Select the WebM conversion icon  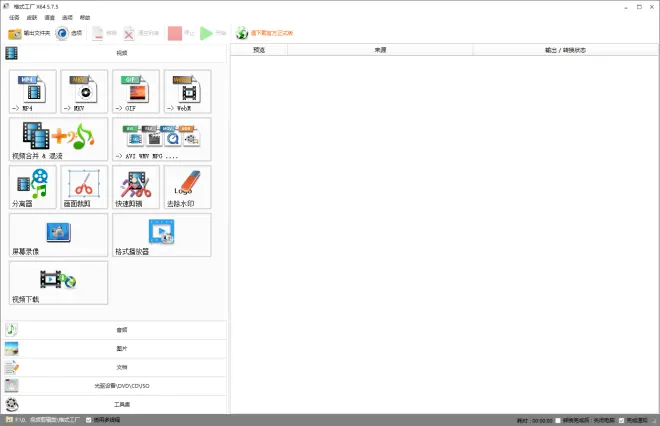pos(188,91)
